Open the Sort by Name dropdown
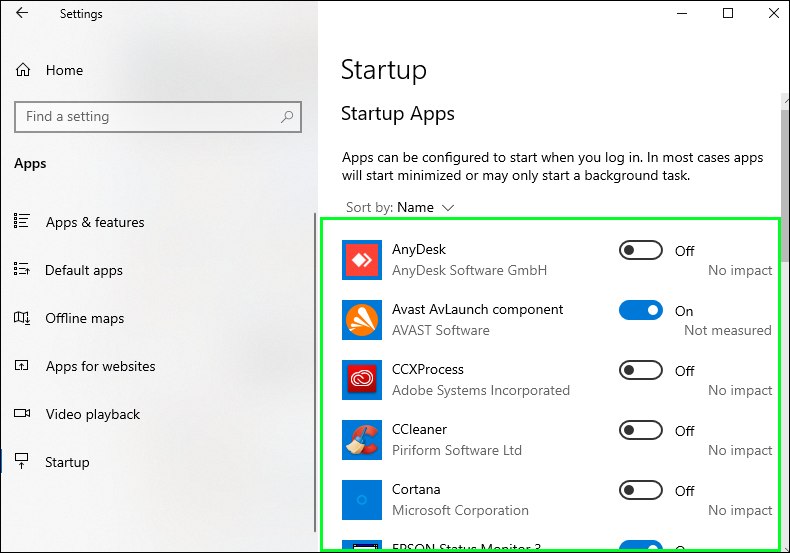Screen dimensions: 790x553 pyautogui.click(x=400, y=208)
